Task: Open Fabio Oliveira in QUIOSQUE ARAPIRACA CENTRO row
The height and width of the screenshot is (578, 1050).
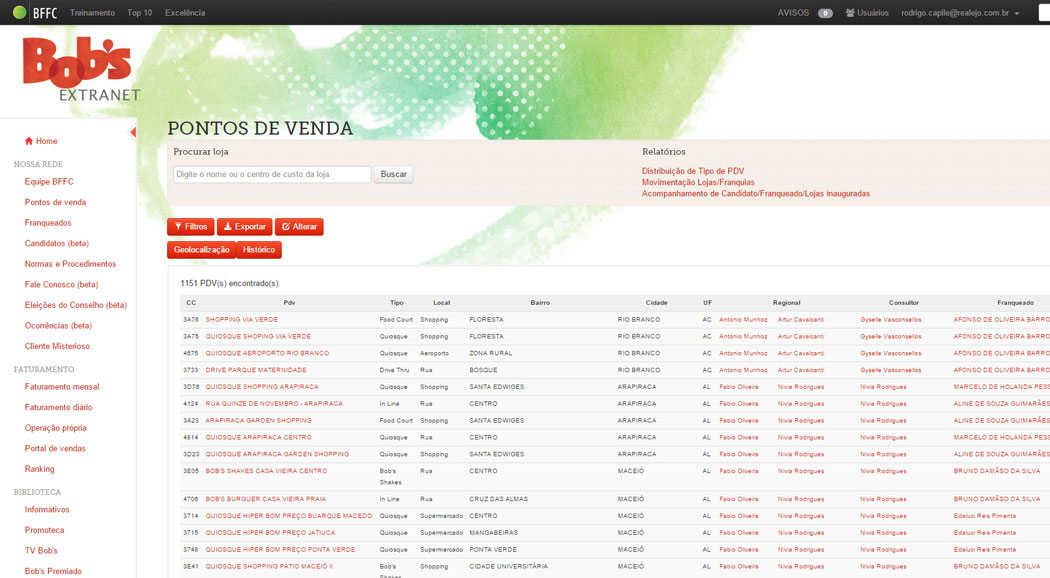Action: pyautogui.click(x=739, y=437)
